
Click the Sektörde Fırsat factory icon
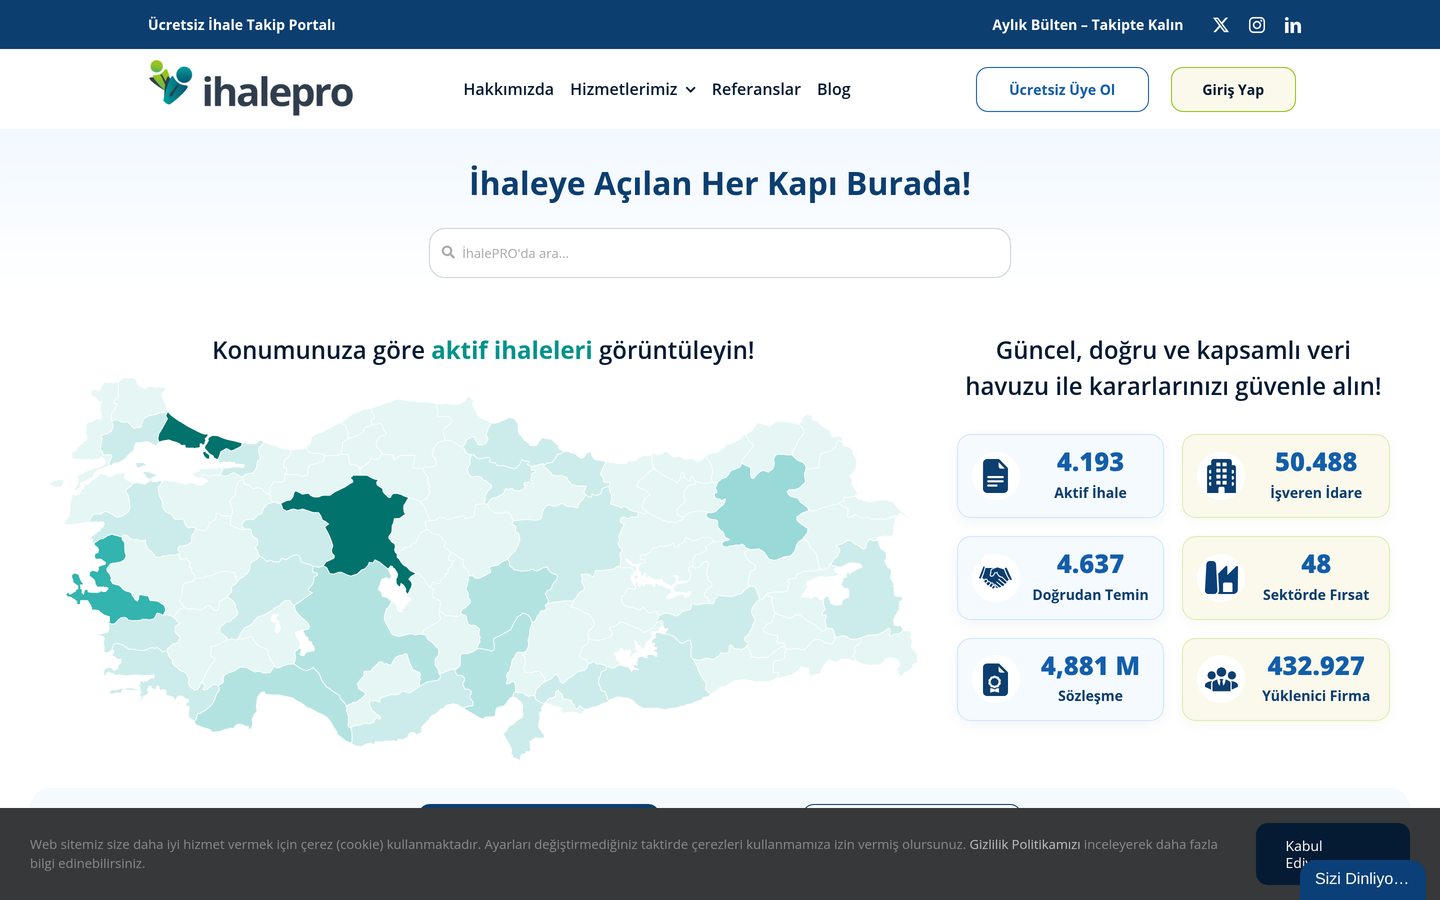[1221, 578]
